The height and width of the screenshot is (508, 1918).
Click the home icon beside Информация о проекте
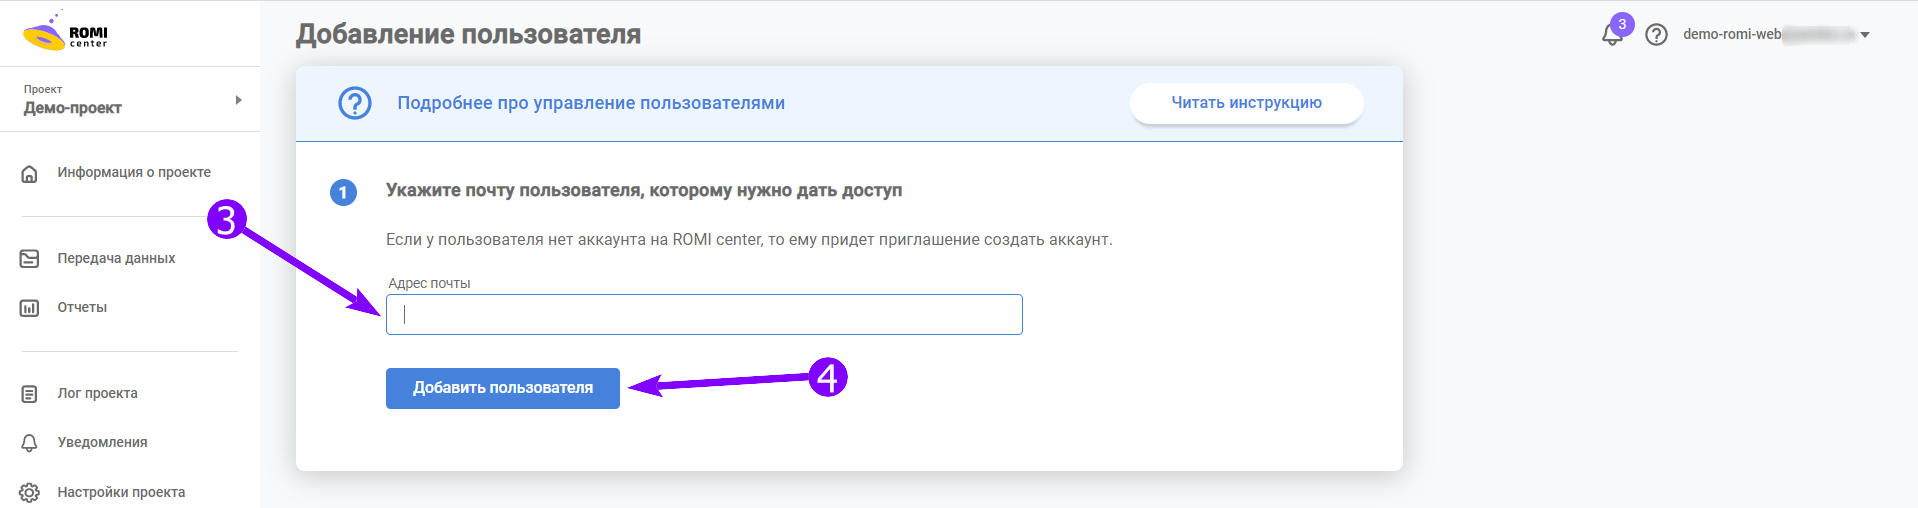30,173
